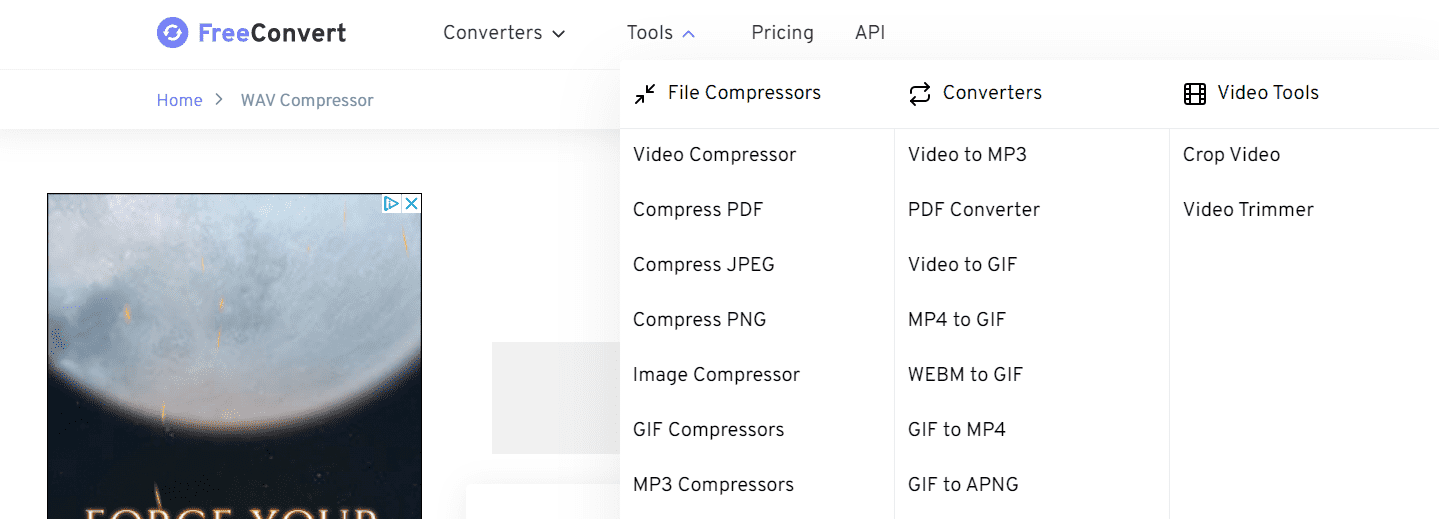Screen dimensions: 1439x519
Task: Click the AdChoices icon on the ad
Action: pyautogui.click(x=392, y=204)
